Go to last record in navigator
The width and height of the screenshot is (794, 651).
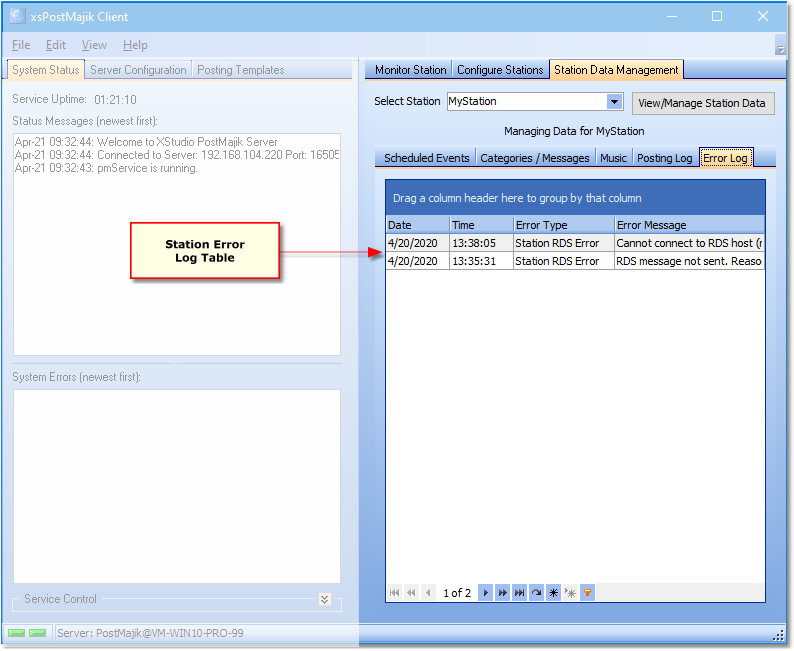coord(520,592)
